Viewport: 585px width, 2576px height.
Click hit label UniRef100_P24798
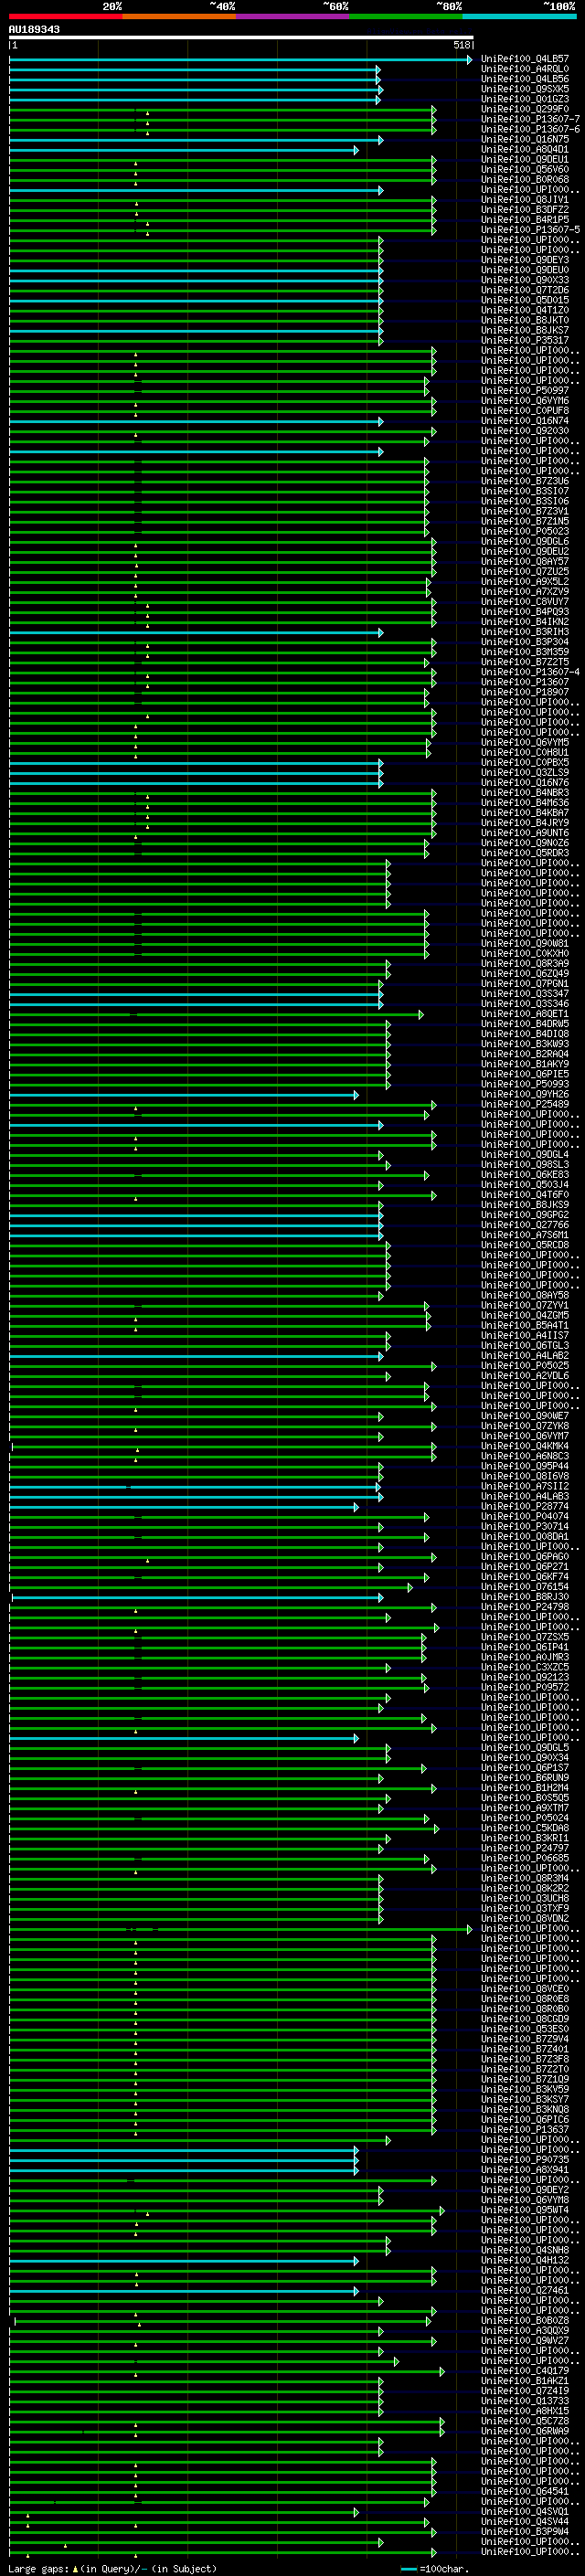pyautogui.click(x=525, y=1607)
